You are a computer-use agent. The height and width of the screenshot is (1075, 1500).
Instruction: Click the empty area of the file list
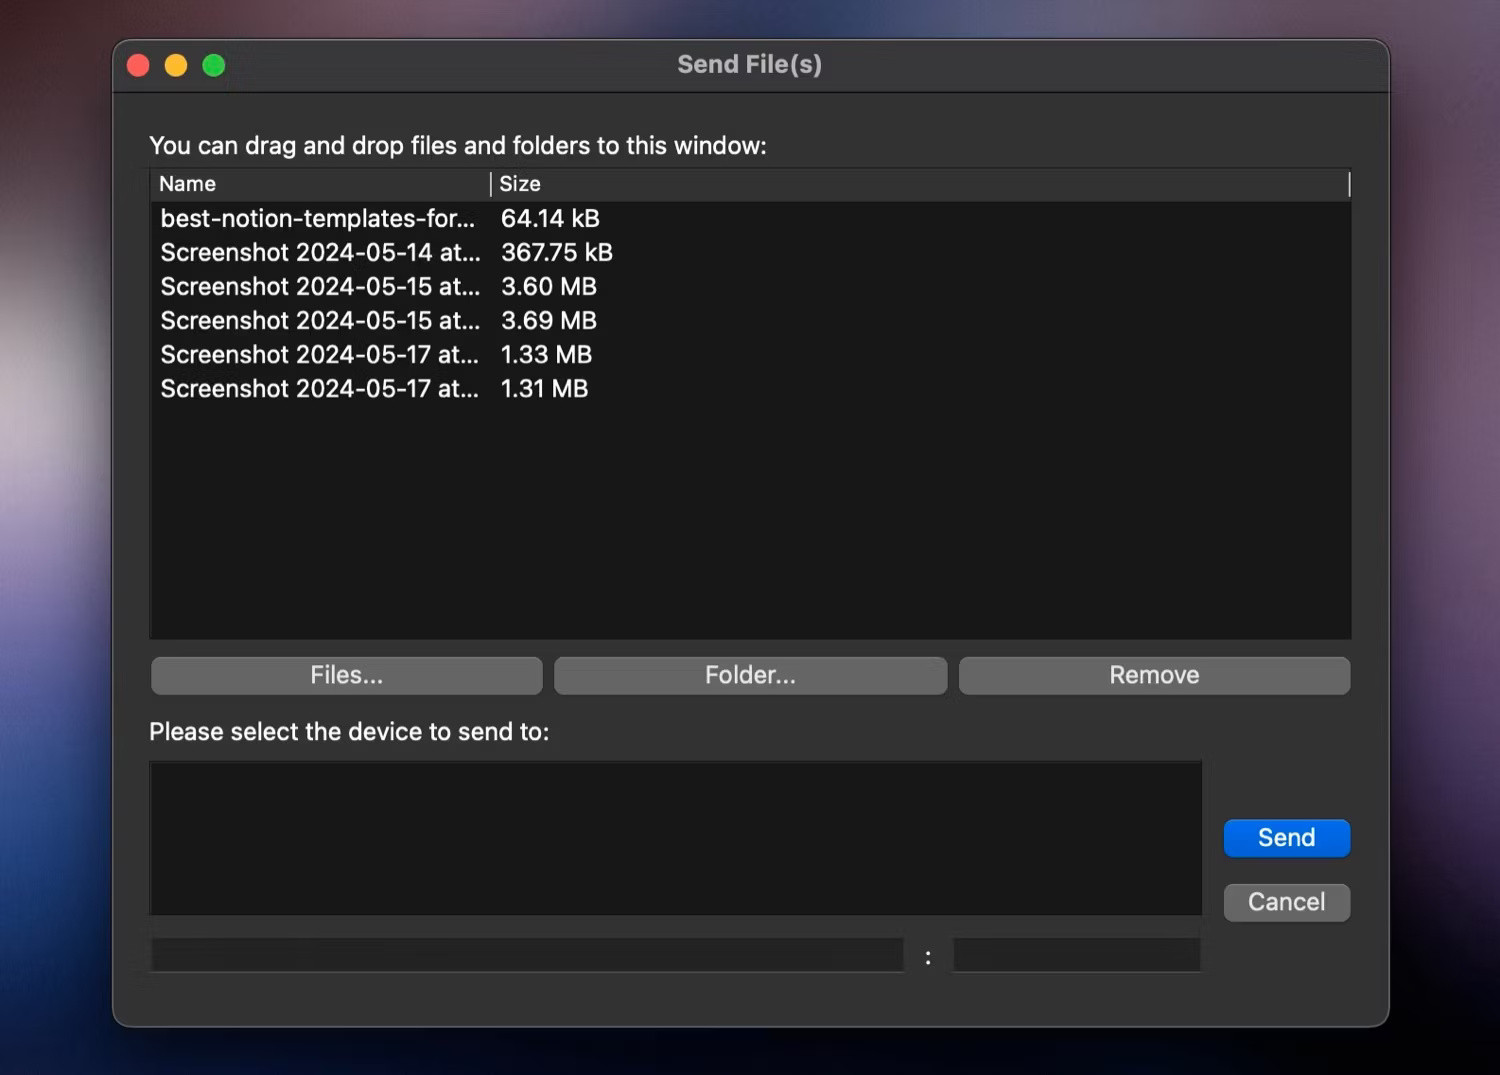[750, 520]
